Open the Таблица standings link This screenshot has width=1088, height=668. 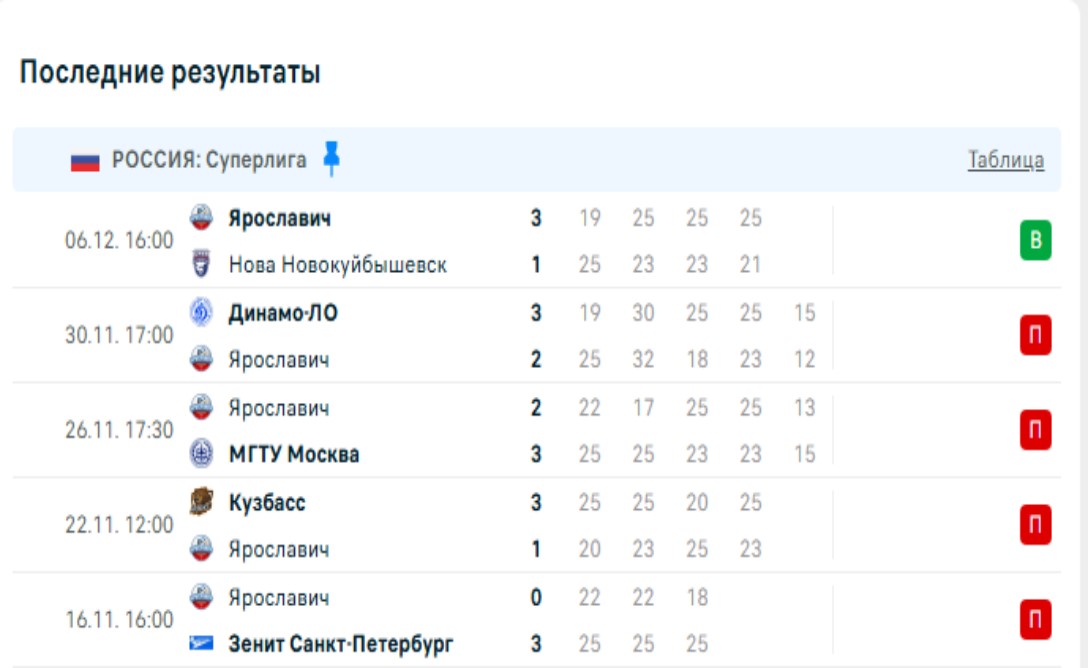[x=1005, y=160]
